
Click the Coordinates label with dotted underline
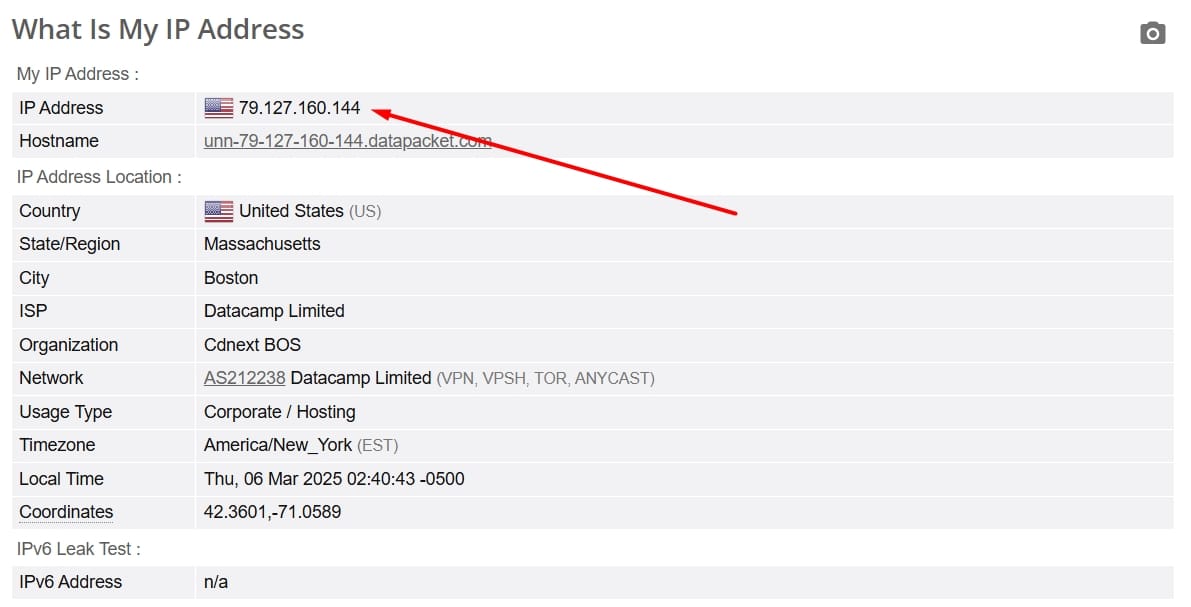pos(66,512)
